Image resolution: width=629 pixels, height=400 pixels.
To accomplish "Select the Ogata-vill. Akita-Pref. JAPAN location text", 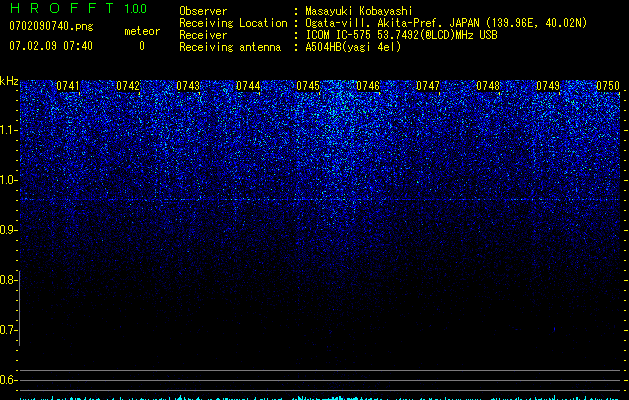I will click(446, 23).
